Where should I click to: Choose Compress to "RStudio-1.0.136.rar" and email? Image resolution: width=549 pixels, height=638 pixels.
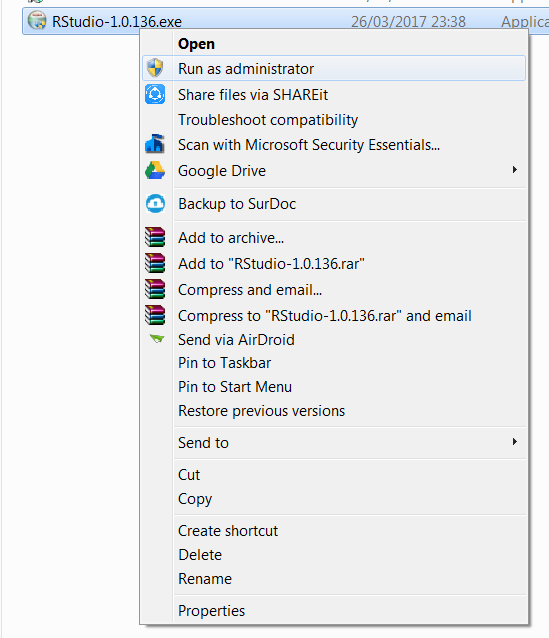tap(334, 316)
